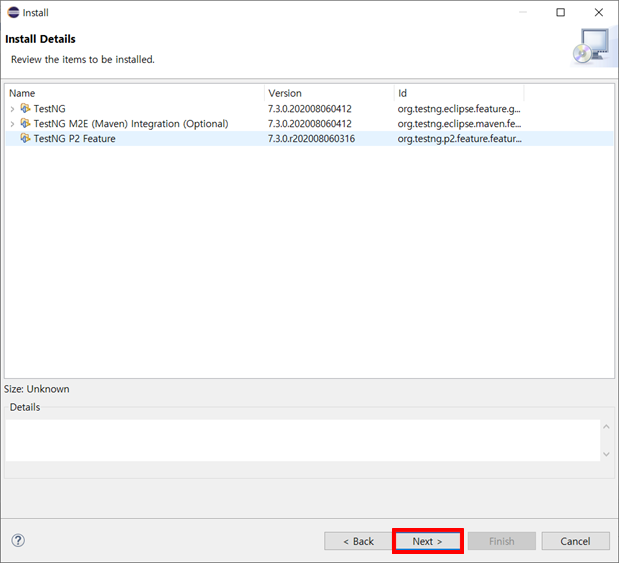Expand TestNG M2E (Maven) Integration row

coord(12,124)
